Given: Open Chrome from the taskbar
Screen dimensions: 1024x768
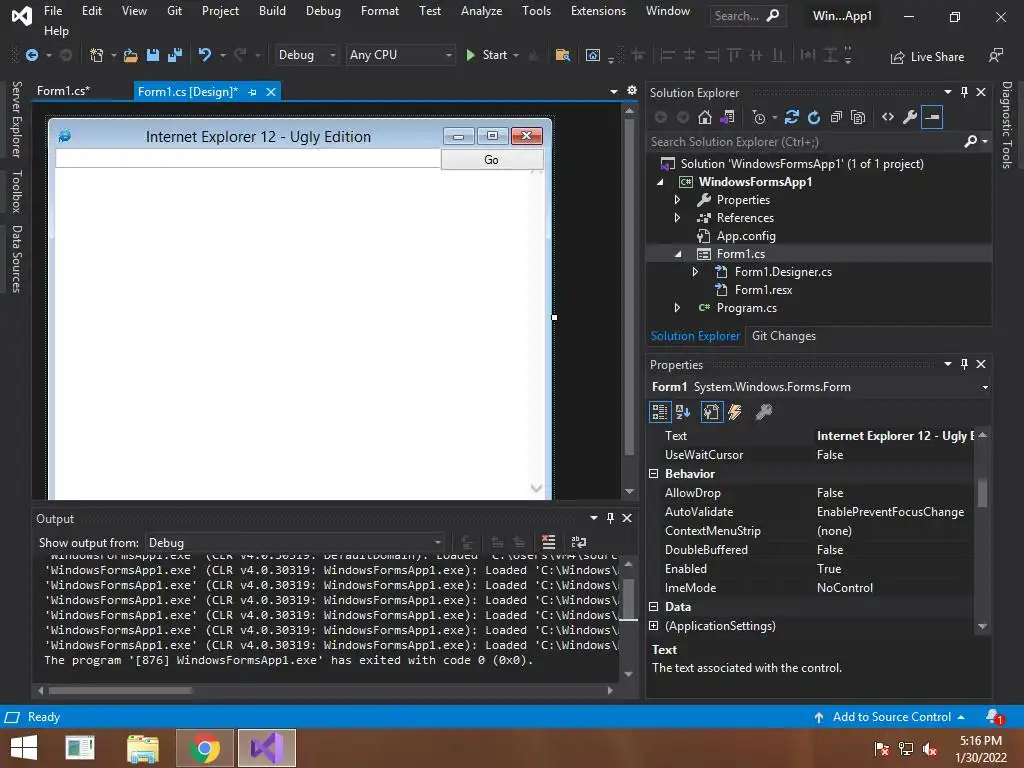Looking at the screenshot, I should click(x=205, y=748).
